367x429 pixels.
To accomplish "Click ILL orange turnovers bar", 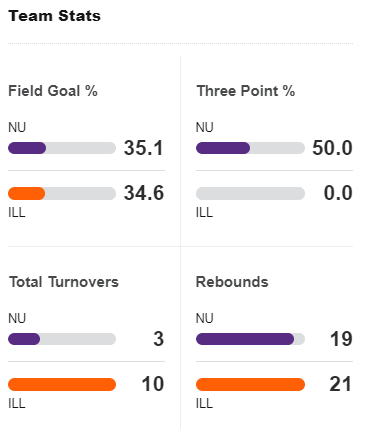I will tap(62, 384).
